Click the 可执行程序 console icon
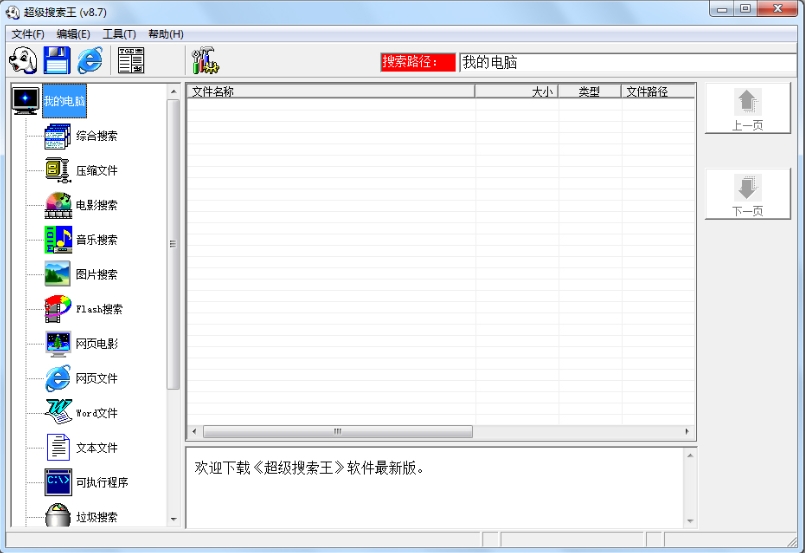 coord(58,482)
